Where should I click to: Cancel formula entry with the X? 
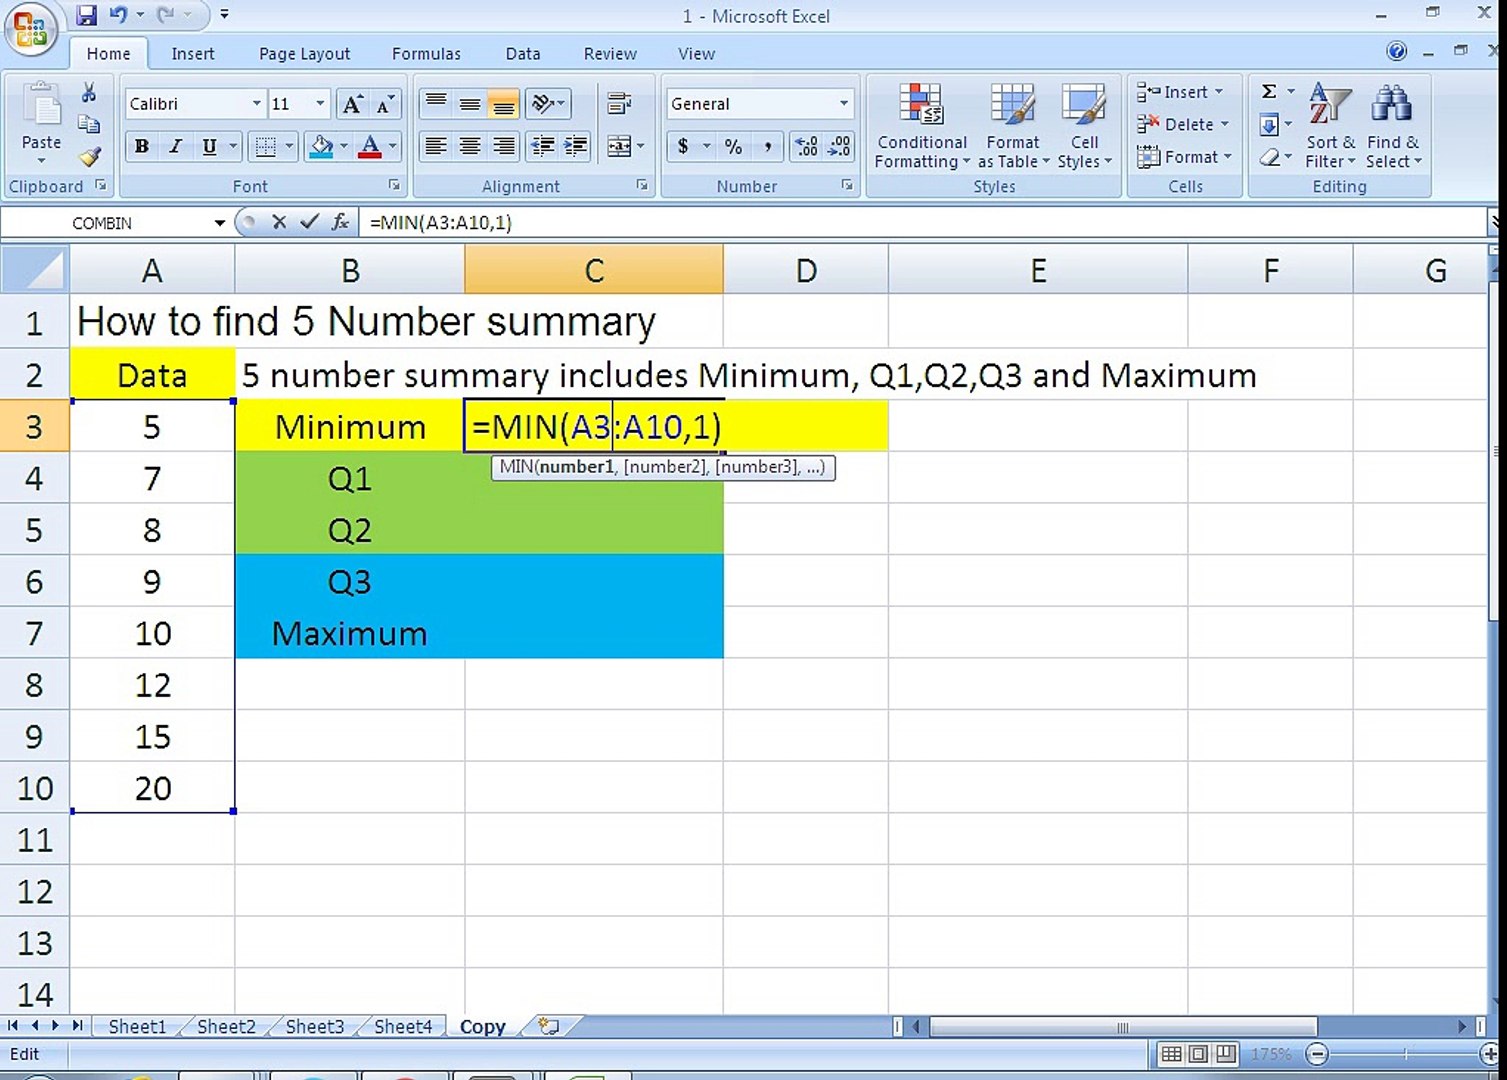pyautogui.click(x=279, y=222)
